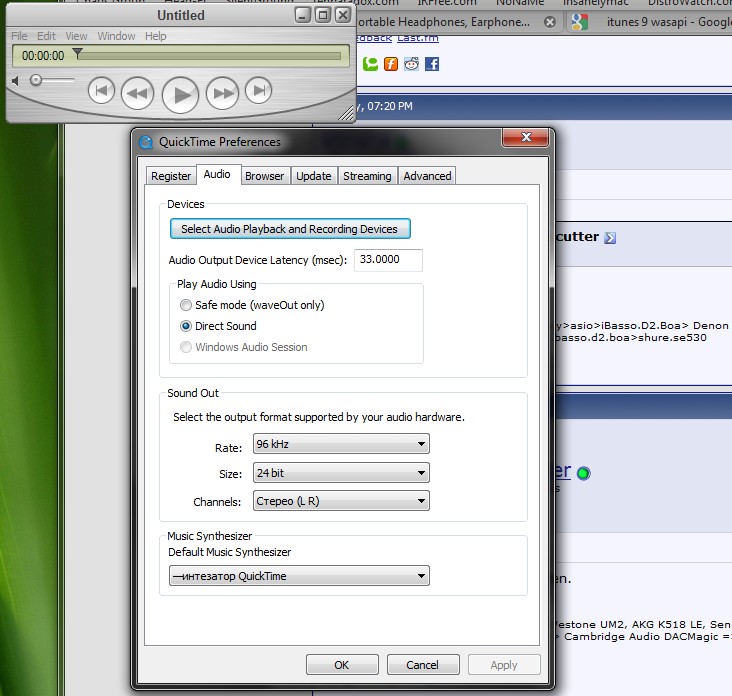Click the 00:00:00 time display
The width and height of the screenshot is (732, 696).
(x=43, y=56)
